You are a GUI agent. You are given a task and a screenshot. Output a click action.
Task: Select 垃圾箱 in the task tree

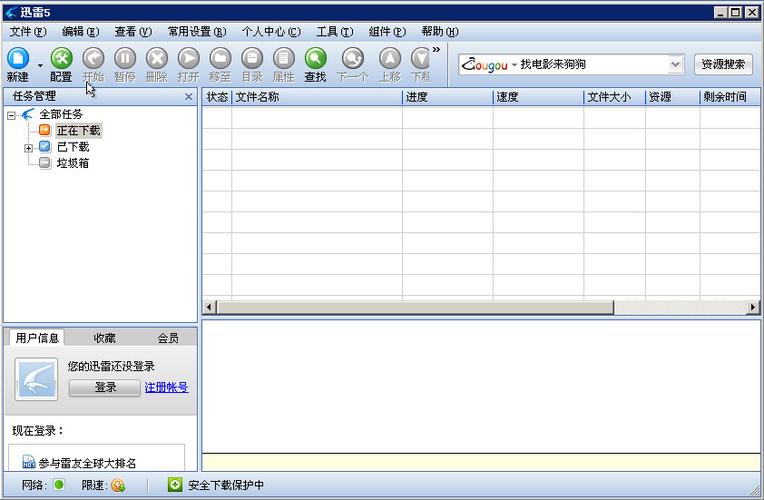click(x=72, y=163)
